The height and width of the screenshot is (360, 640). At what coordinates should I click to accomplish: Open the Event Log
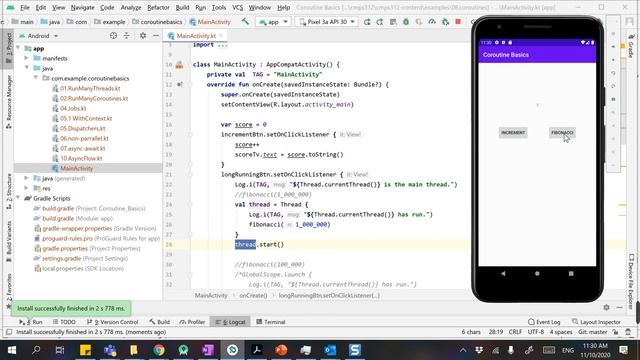pos(544,322)
